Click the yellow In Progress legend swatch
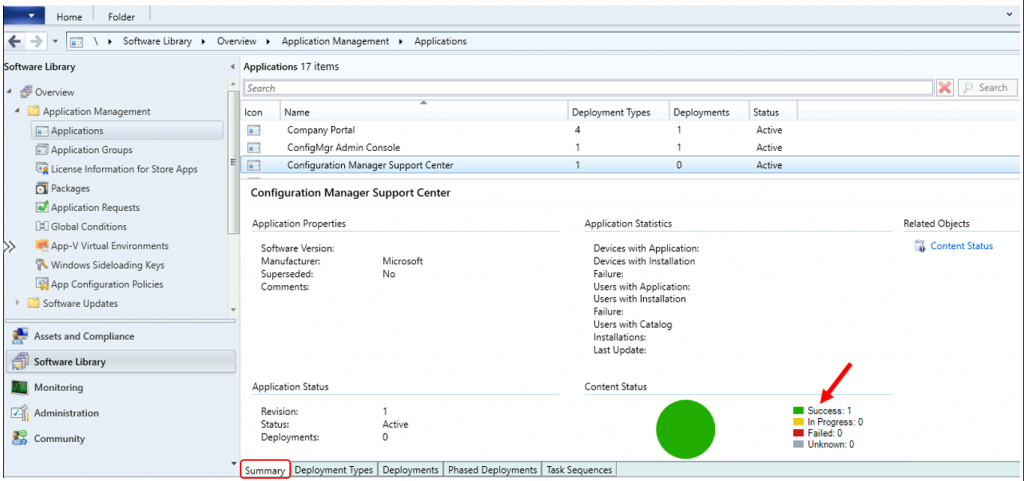The image size is (1024, 481). 798,422
